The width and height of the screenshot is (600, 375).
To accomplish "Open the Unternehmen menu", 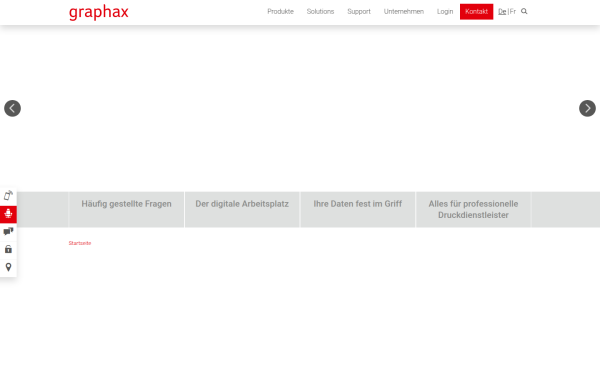I will click(404, 11).
